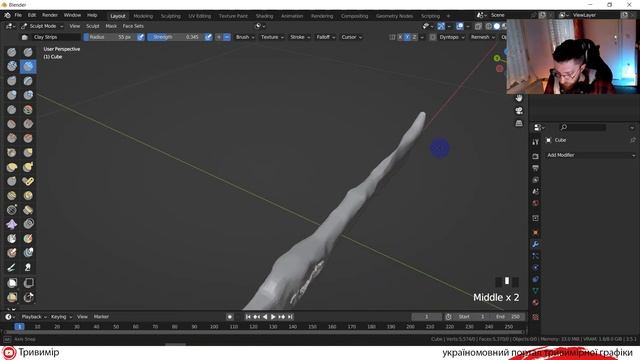
Task: Play the animation forward
Action: [x=273, y=317]
